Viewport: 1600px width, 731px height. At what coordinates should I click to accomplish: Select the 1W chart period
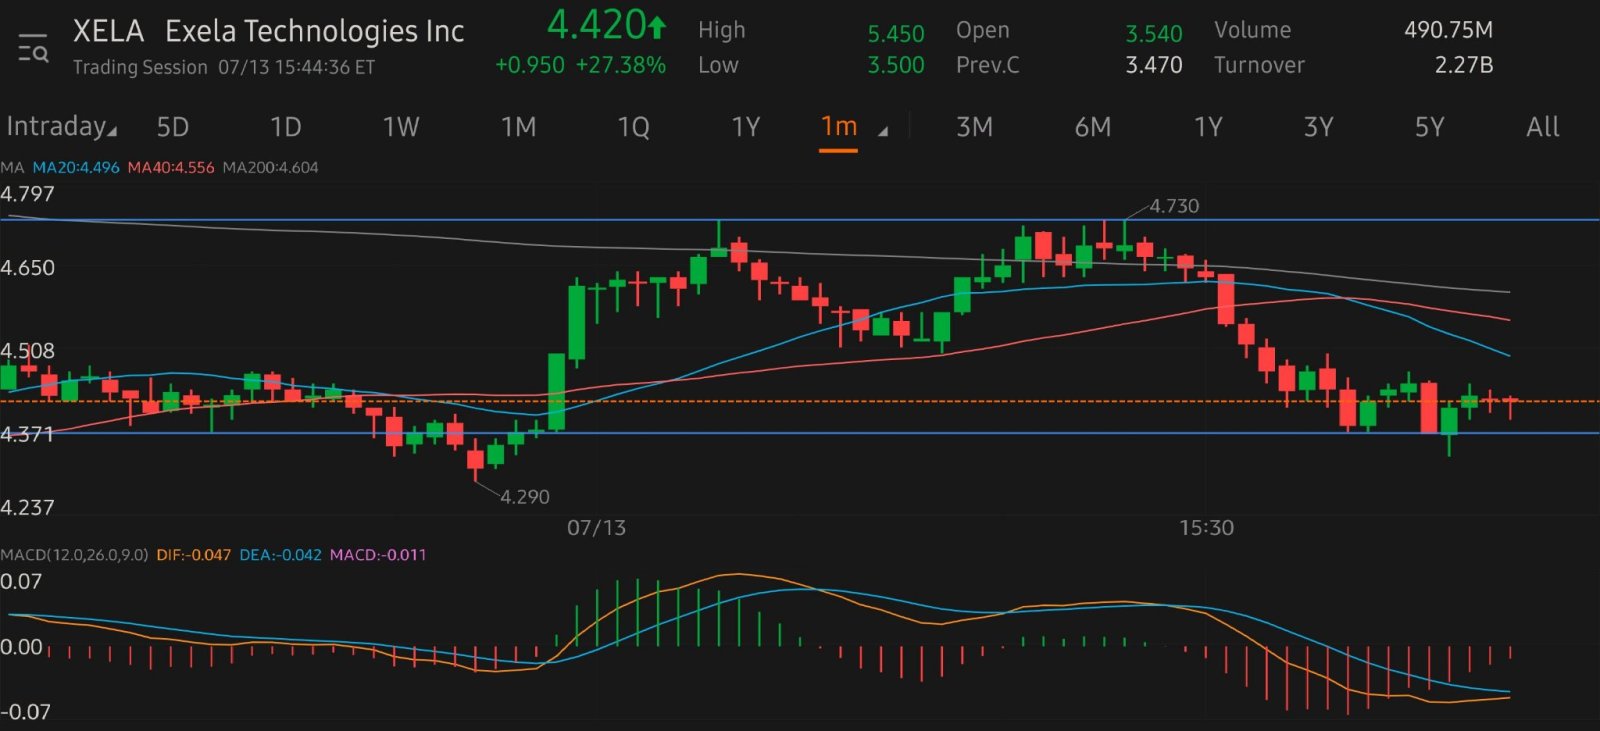(401, 127)
